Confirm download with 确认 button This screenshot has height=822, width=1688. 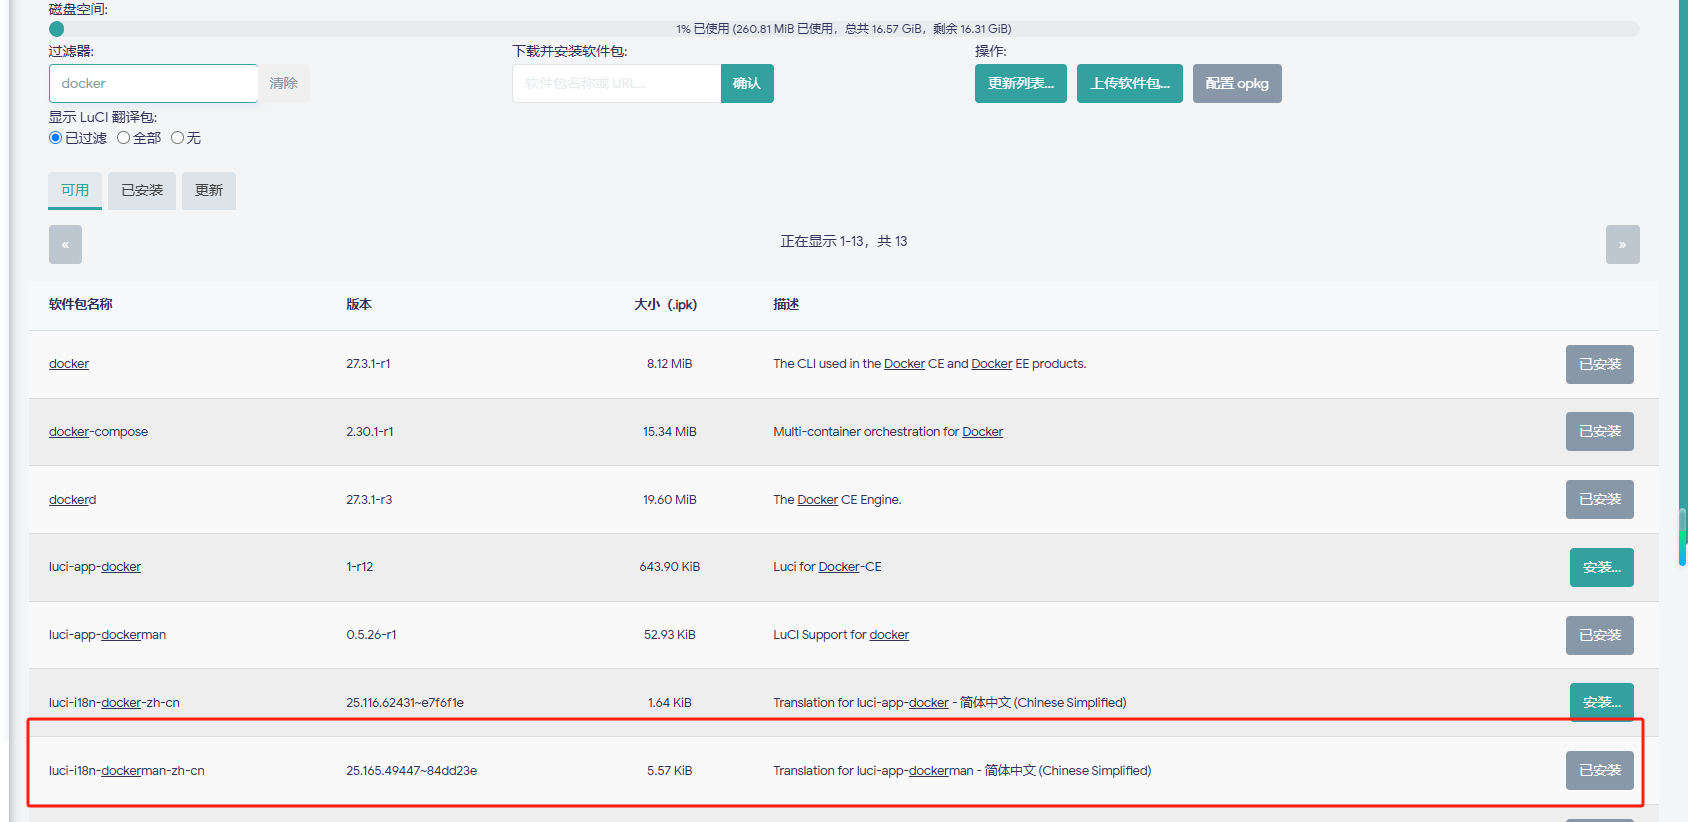(x=747, y=83)
